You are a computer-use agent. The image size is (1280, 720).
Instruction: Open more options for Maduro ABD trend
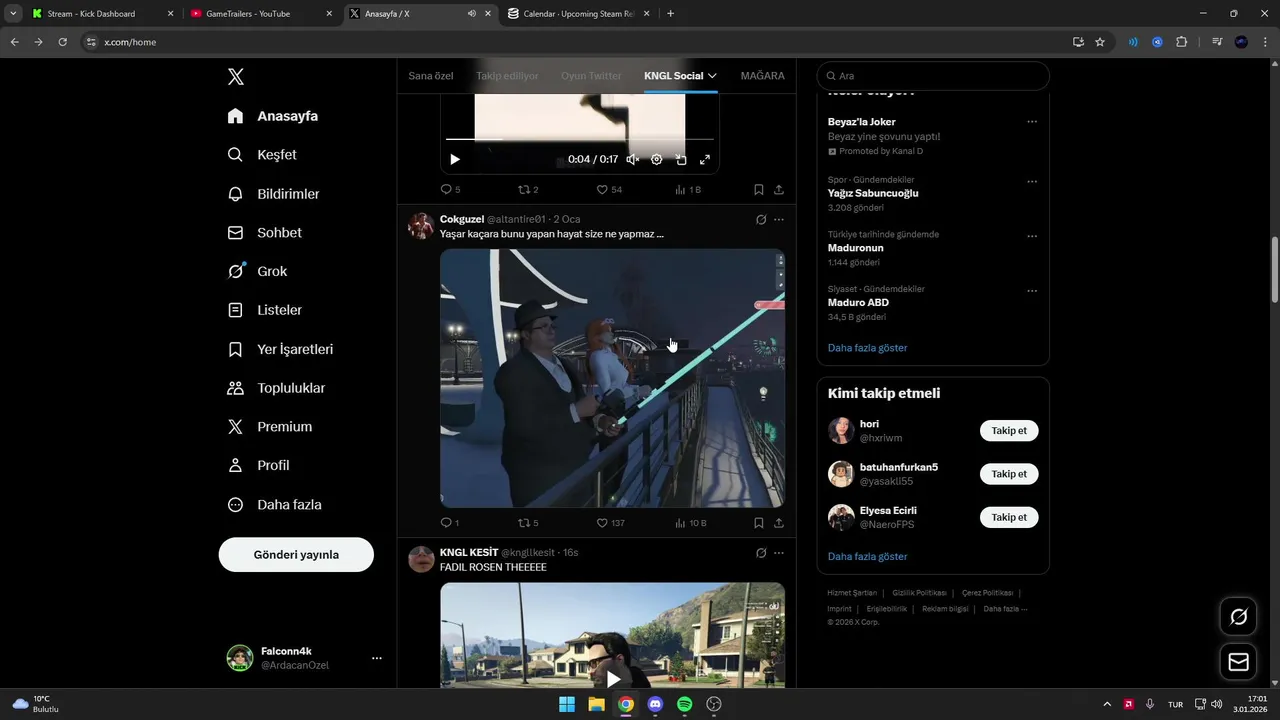[1032, 291]
